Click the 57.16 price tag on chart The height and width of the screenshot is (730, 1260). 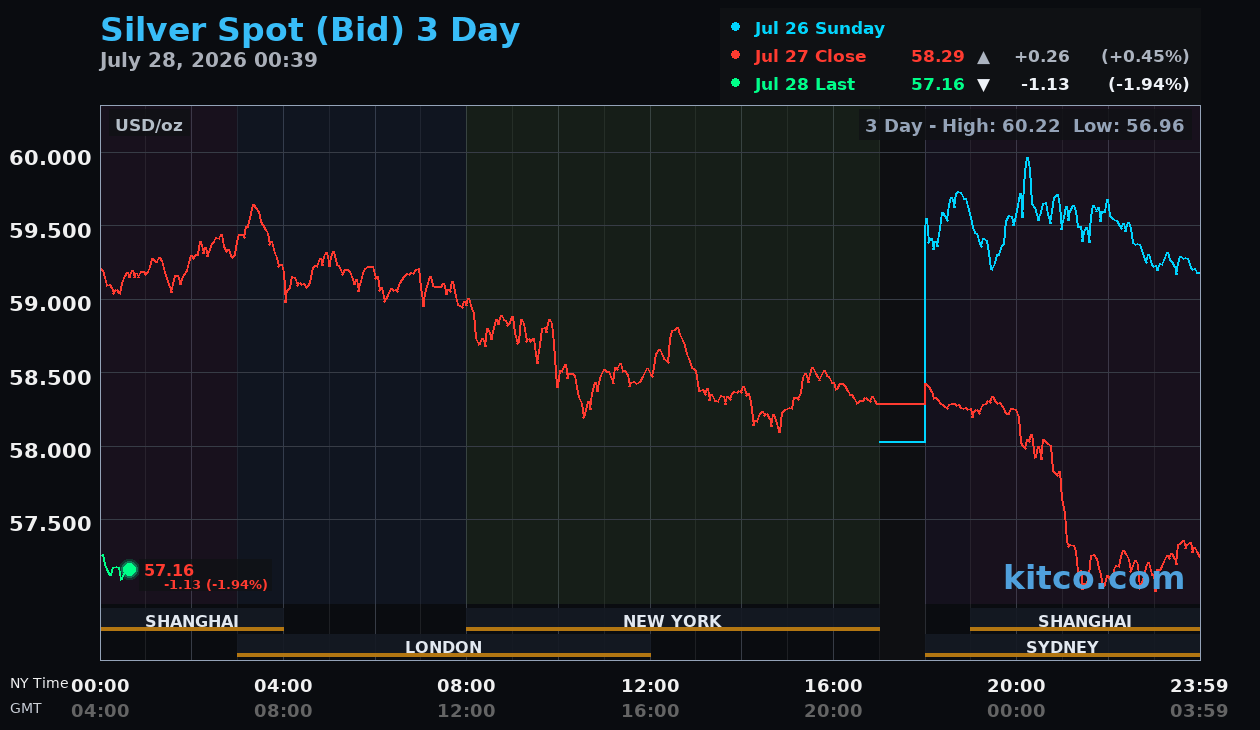169,570
